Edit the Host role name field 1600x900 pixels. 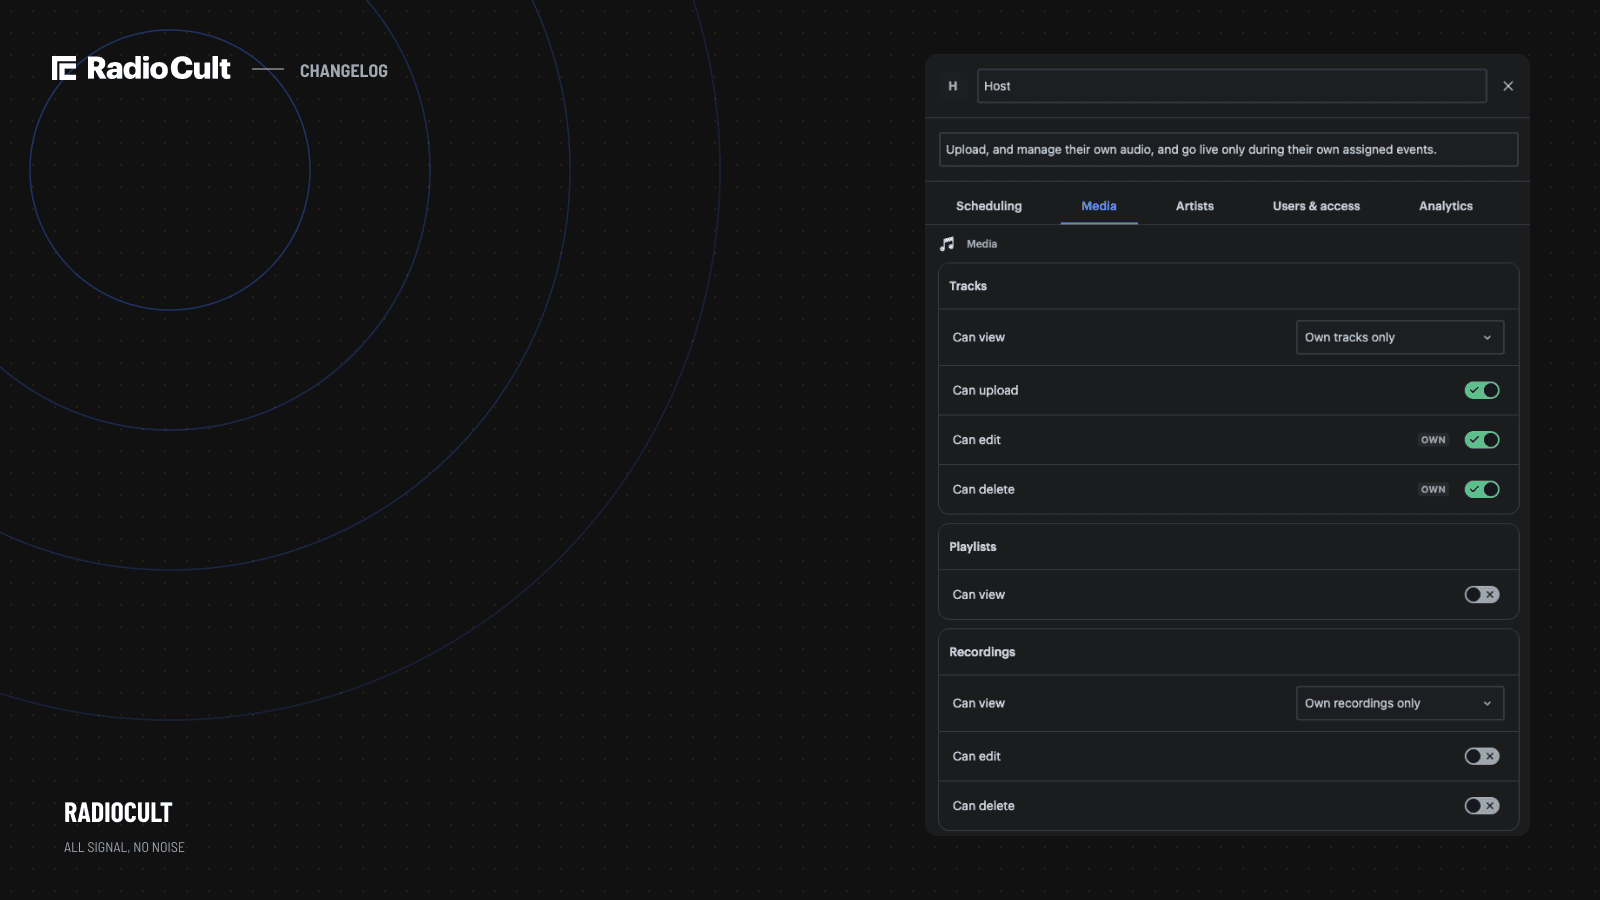1232,86
